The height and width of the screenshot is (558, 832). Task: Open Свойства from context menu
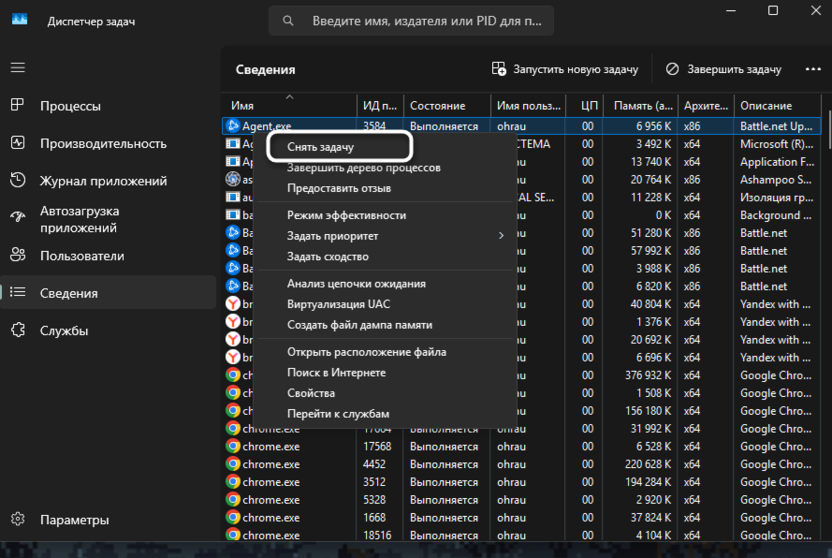310,394
